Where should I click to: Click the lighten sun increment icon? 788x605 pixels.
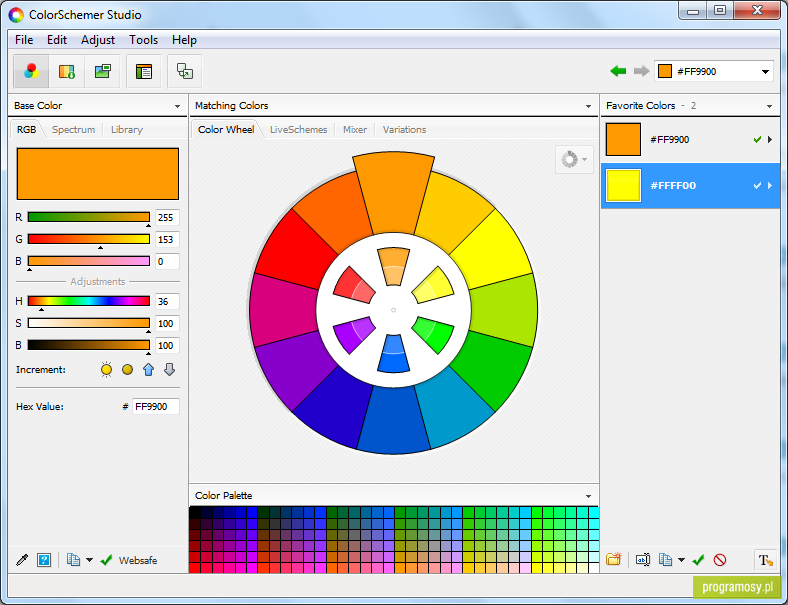coord(106,370)
